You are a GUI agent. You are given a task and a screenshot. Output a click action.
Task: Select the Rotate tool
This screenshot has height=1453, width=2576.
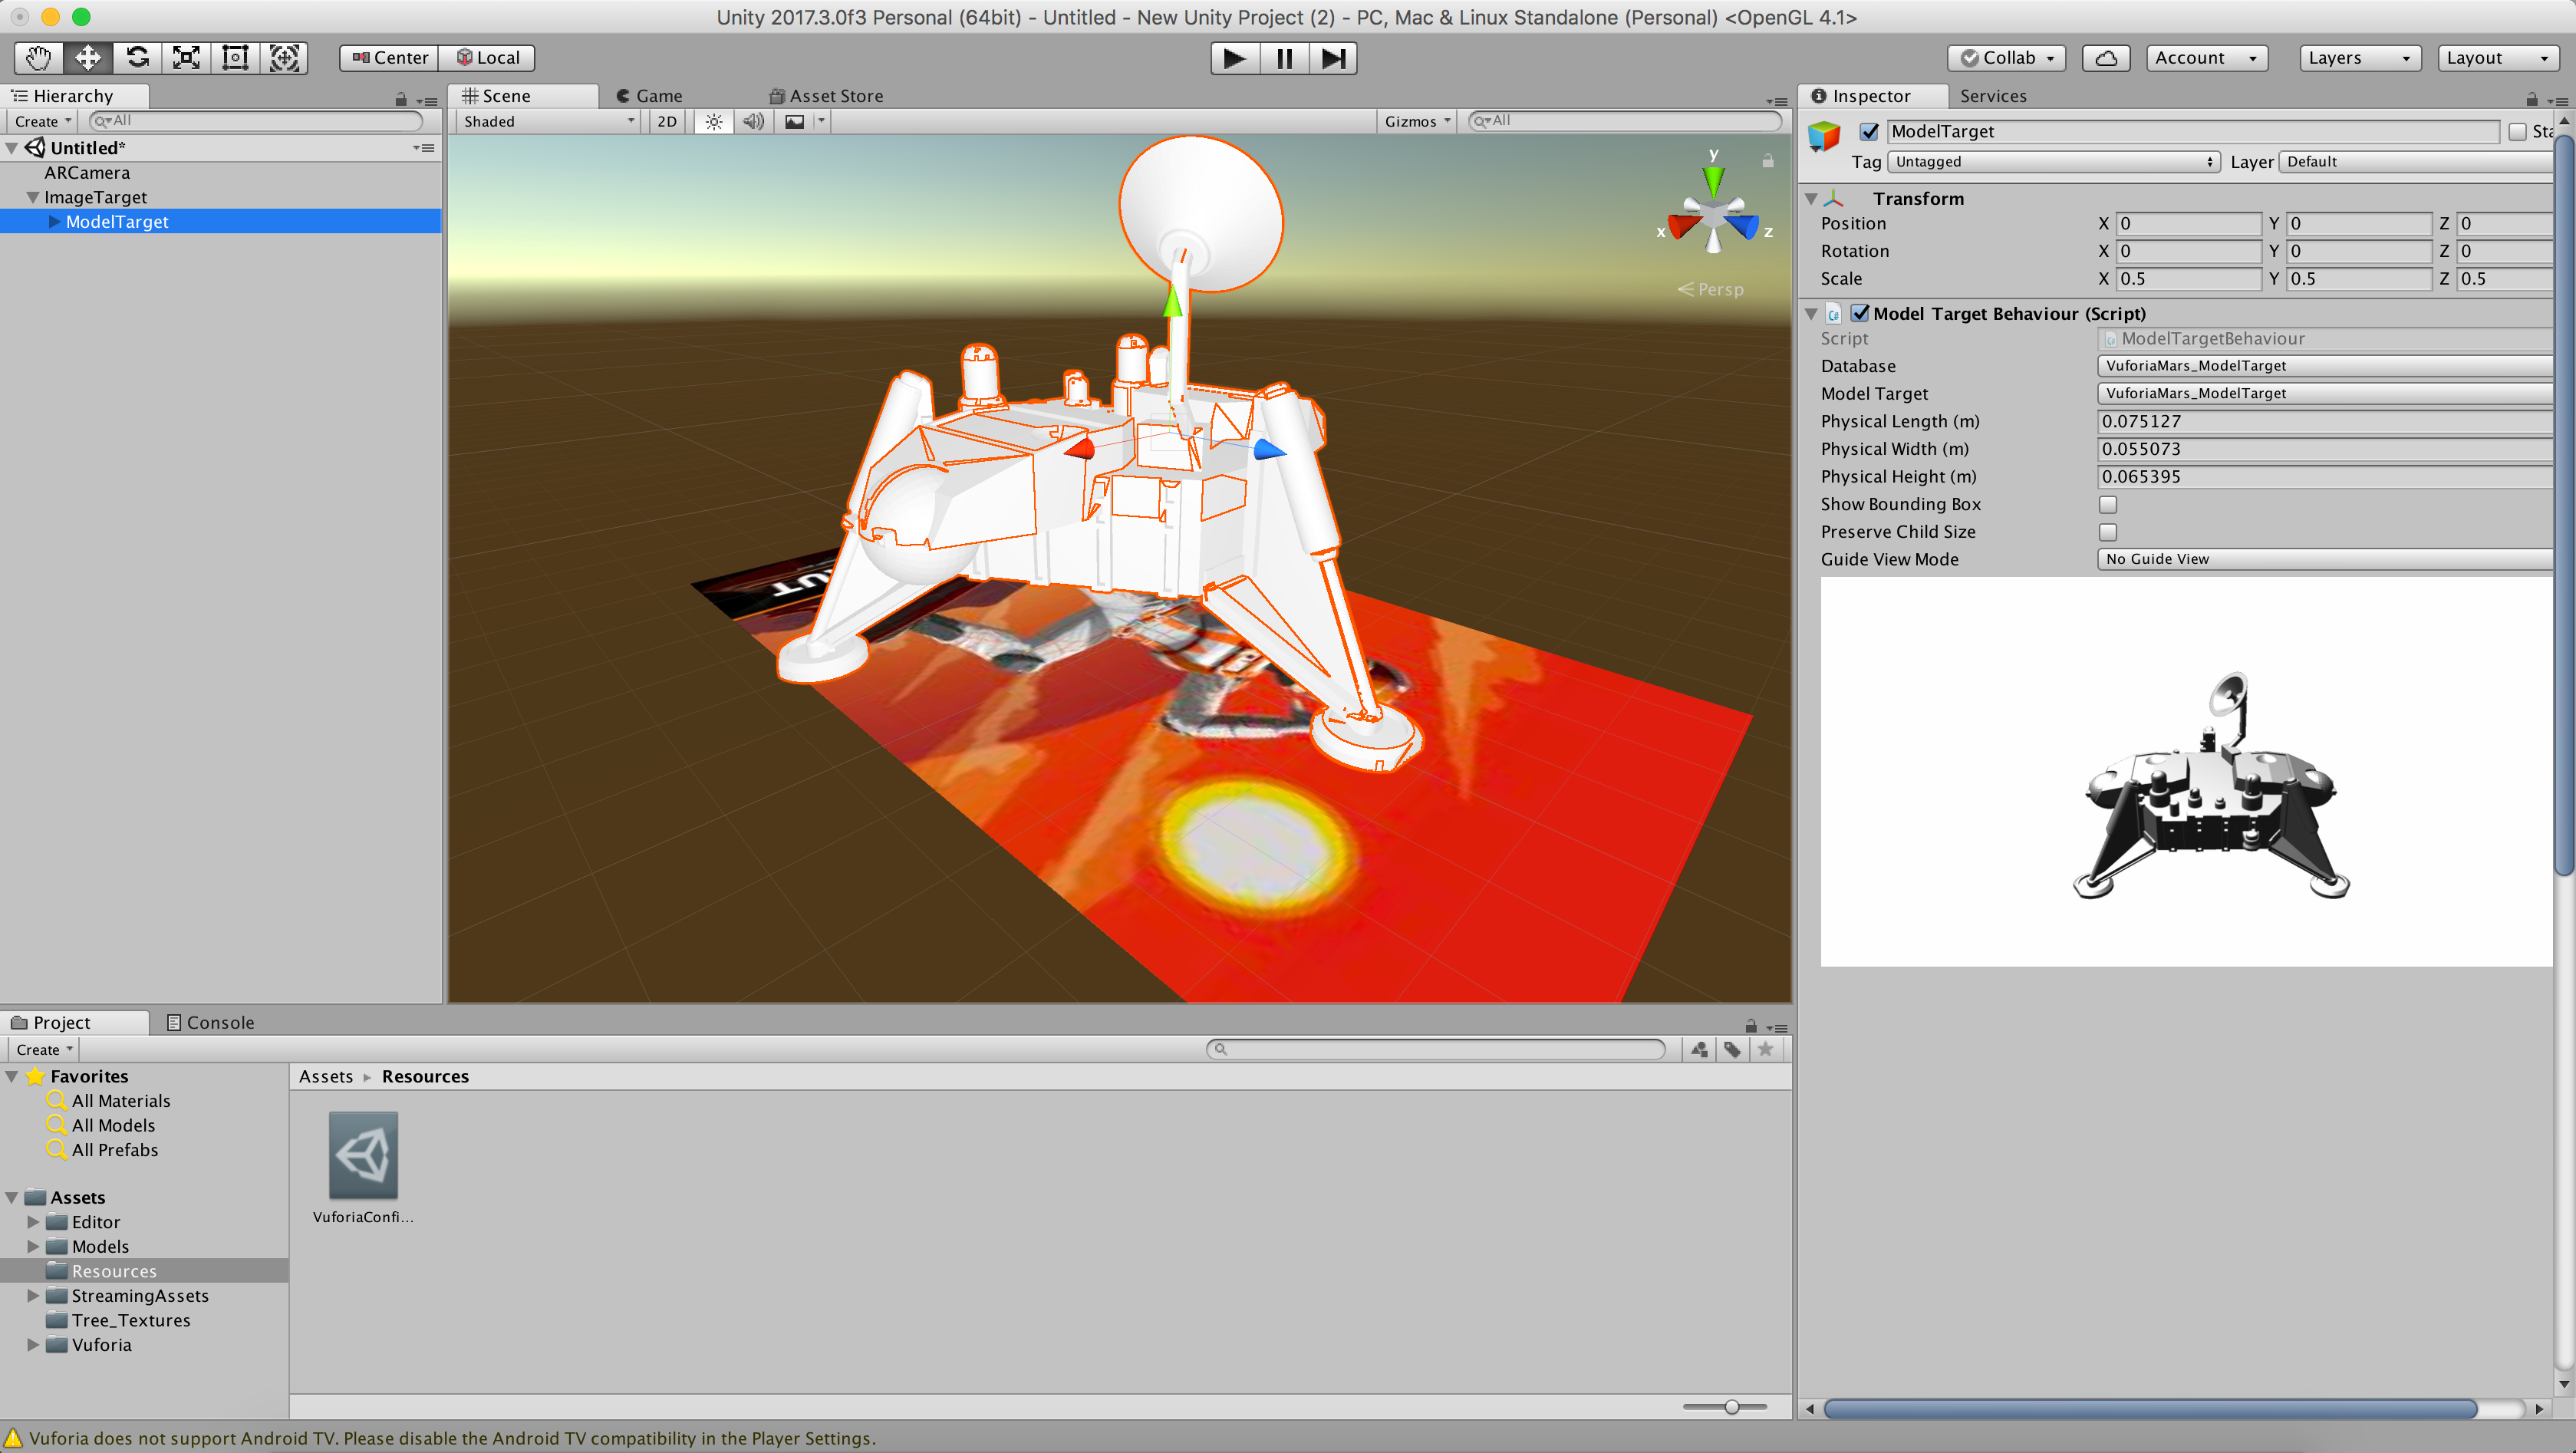137,58
